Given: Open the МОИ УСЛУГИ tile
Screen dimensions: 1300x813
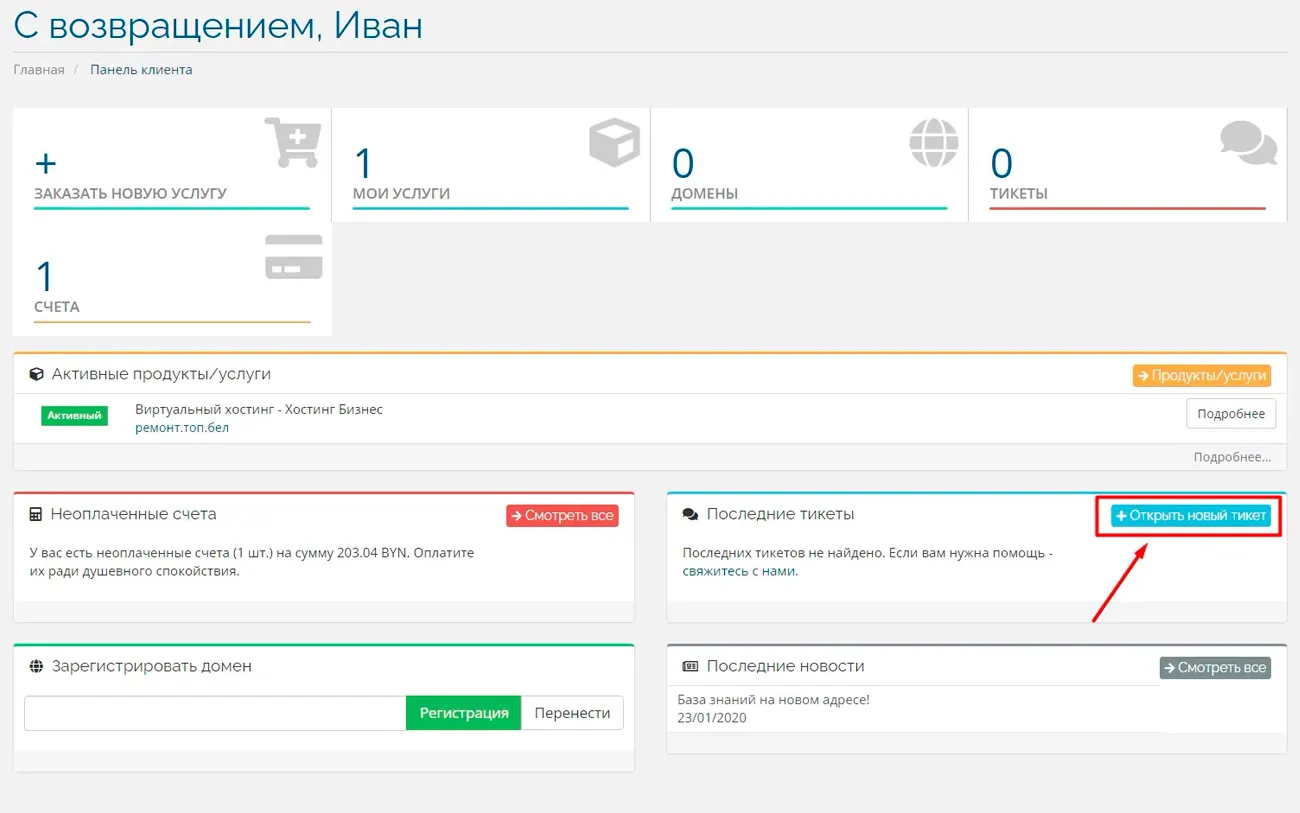Looking at the screenshot, I should [x=490, y=165].
